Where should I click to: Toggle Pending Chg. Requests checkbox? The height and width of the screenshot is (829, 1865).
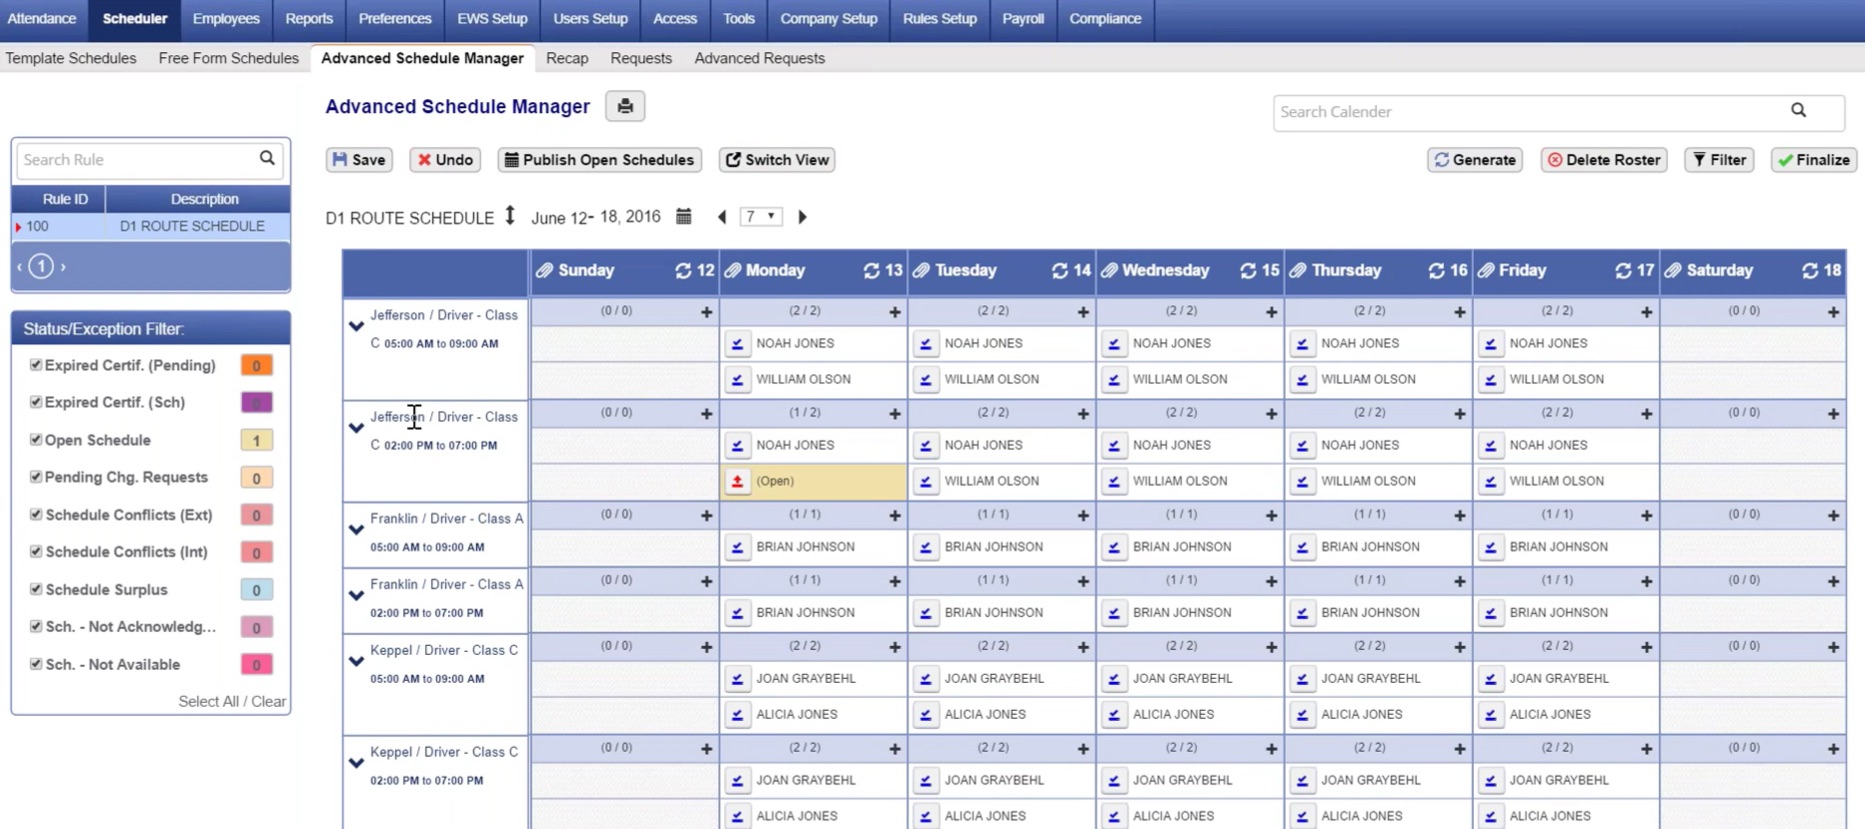(x=36, y=477)
